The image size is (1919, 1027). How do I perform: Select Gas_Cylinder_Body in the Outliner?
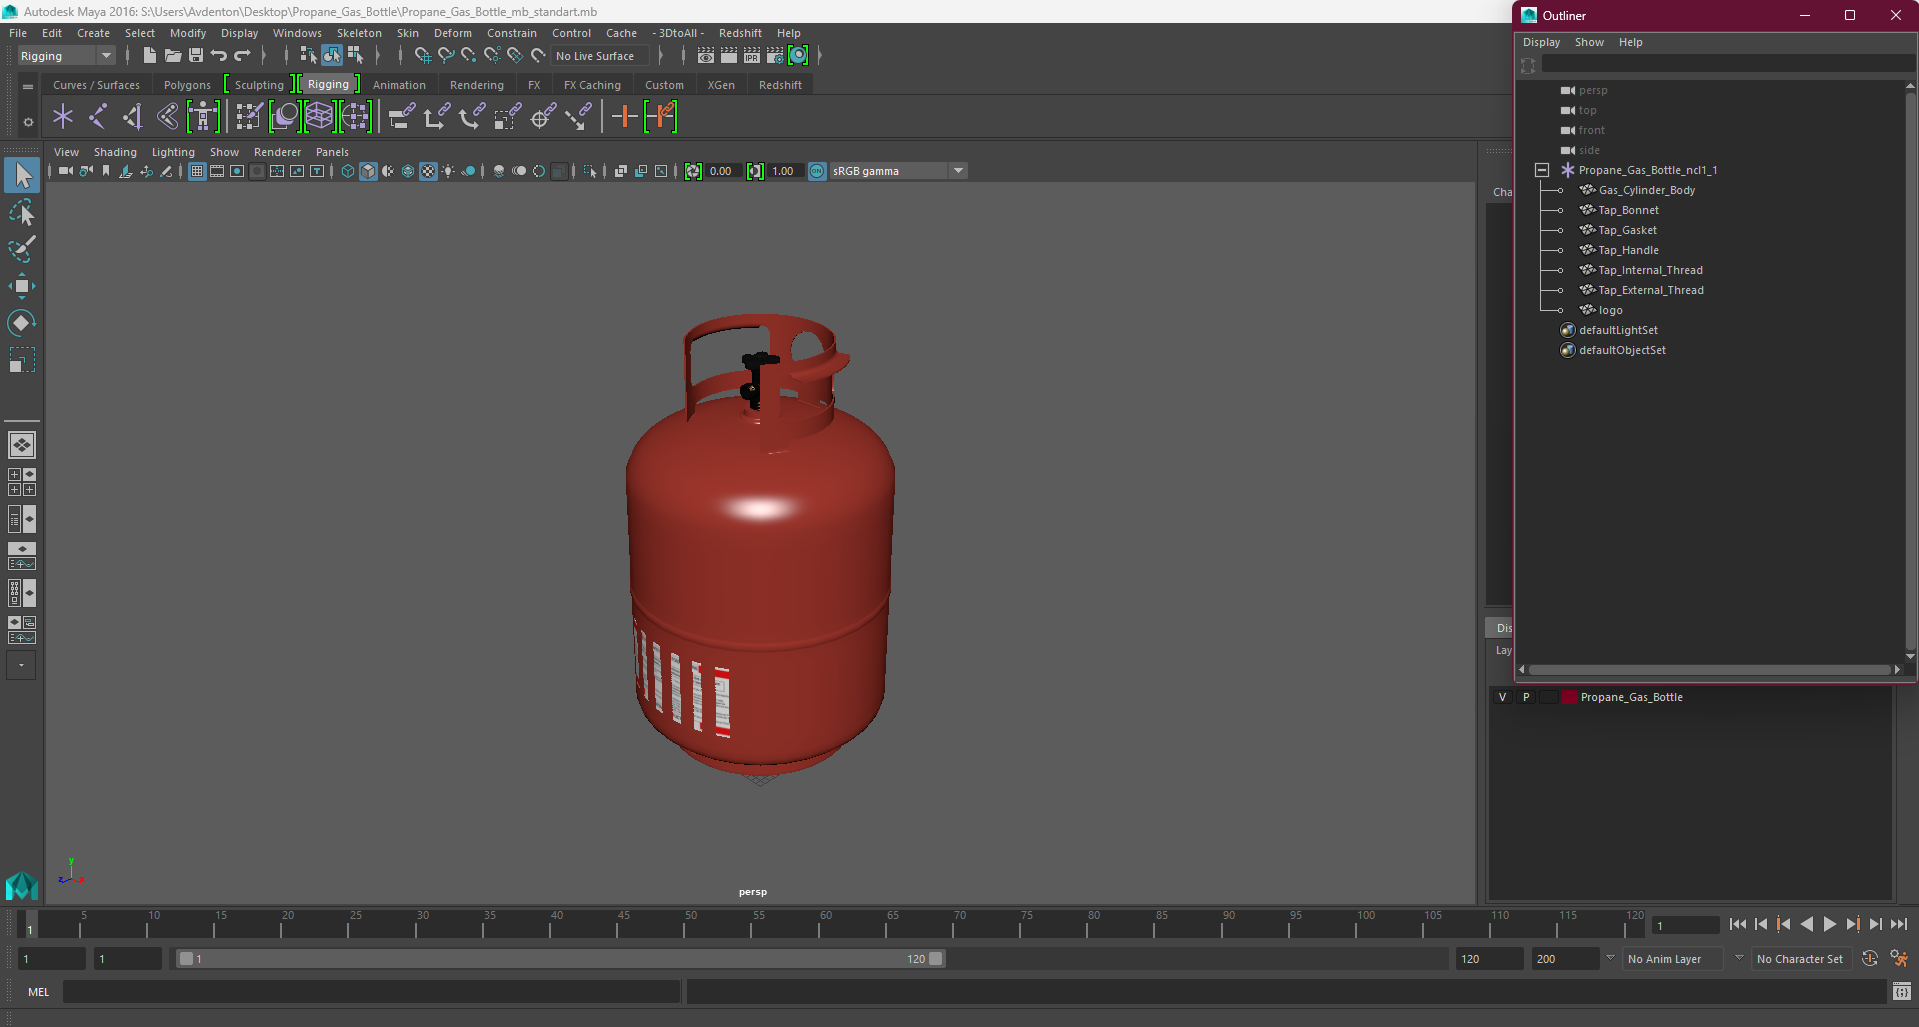1646,190
